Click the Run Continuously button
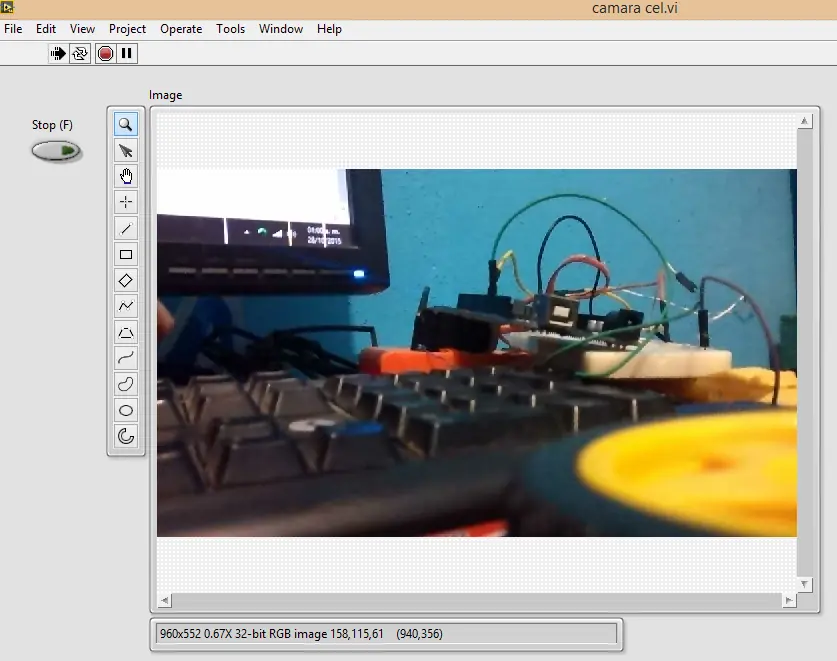Screen dimensions: 837x661 pyautogui.click(x=80, y=53)
